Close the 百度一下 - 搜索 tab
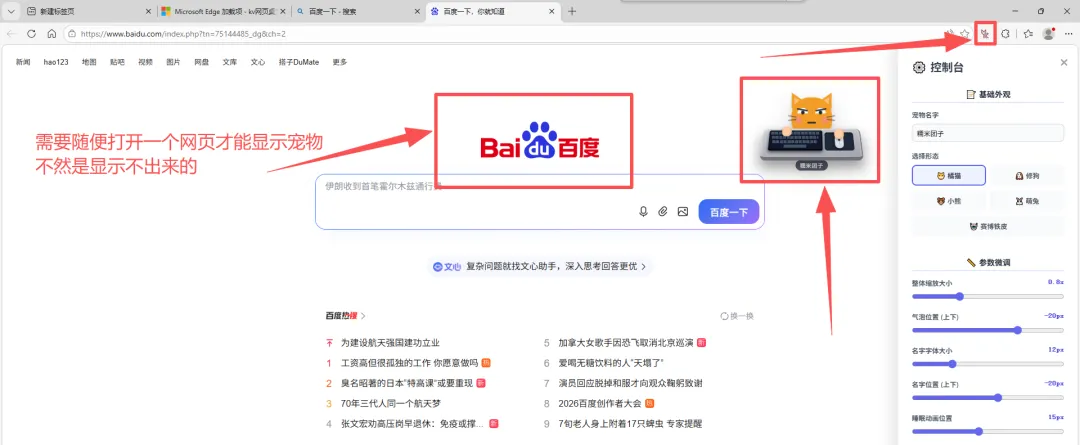This screenshot has height=445, width=1080. (x=416, y=12)
